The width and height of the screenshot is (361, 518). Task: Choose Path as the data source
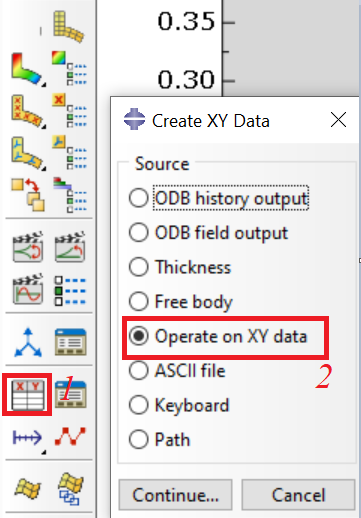[x=160, y=439]
